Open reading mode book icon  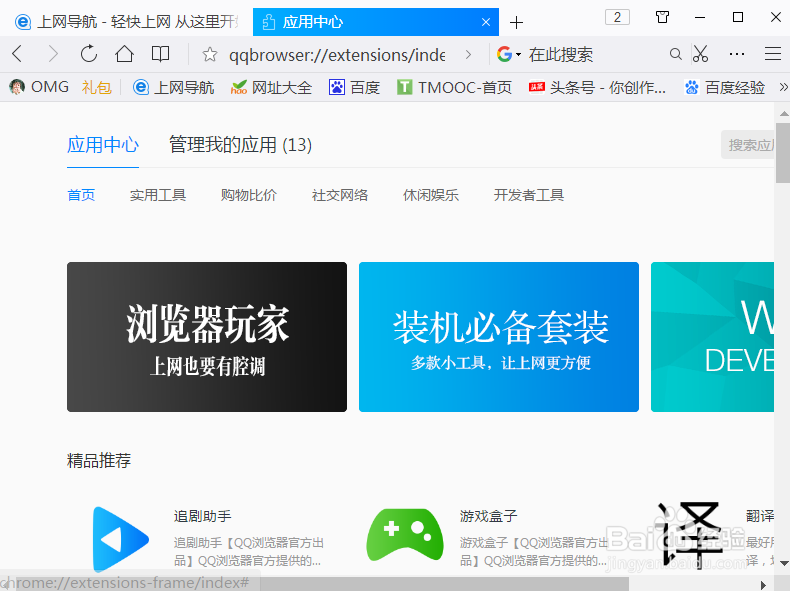point(160,53)
